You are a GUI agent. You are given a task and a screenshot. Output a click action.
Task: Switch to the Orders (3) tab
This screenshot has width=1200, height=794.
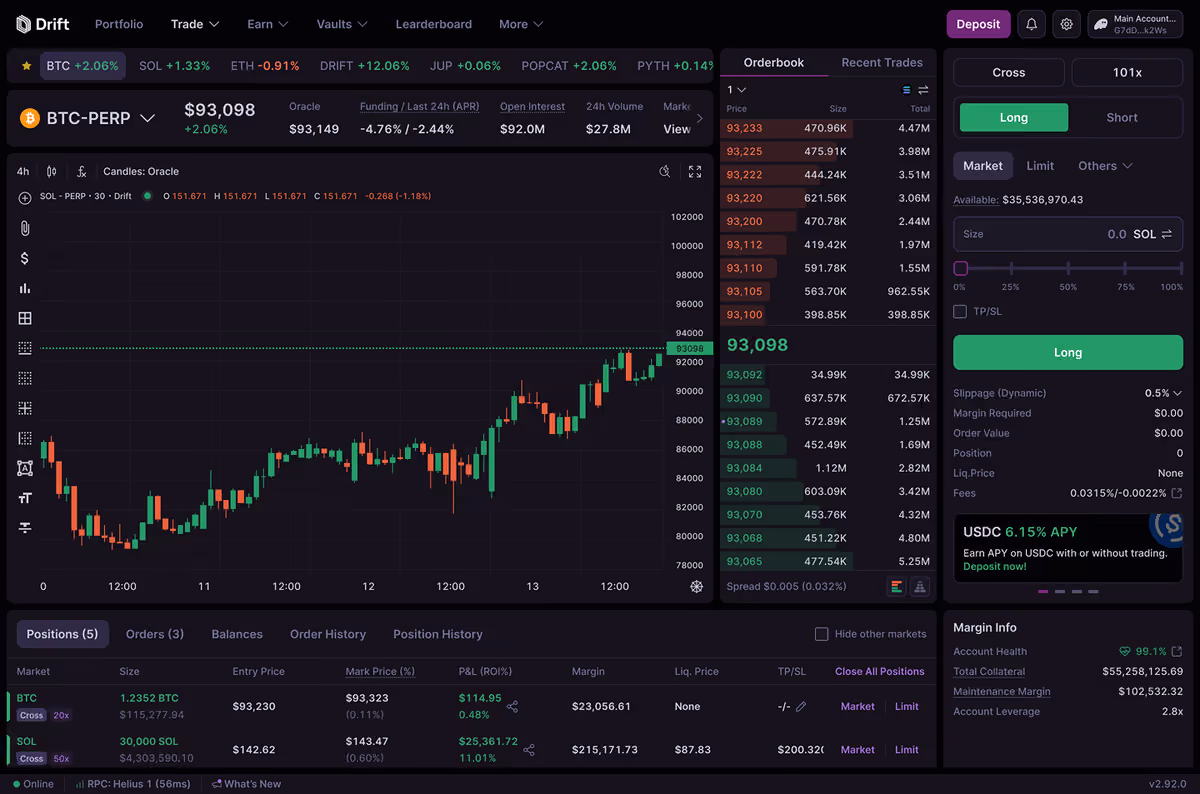[155, 634]
